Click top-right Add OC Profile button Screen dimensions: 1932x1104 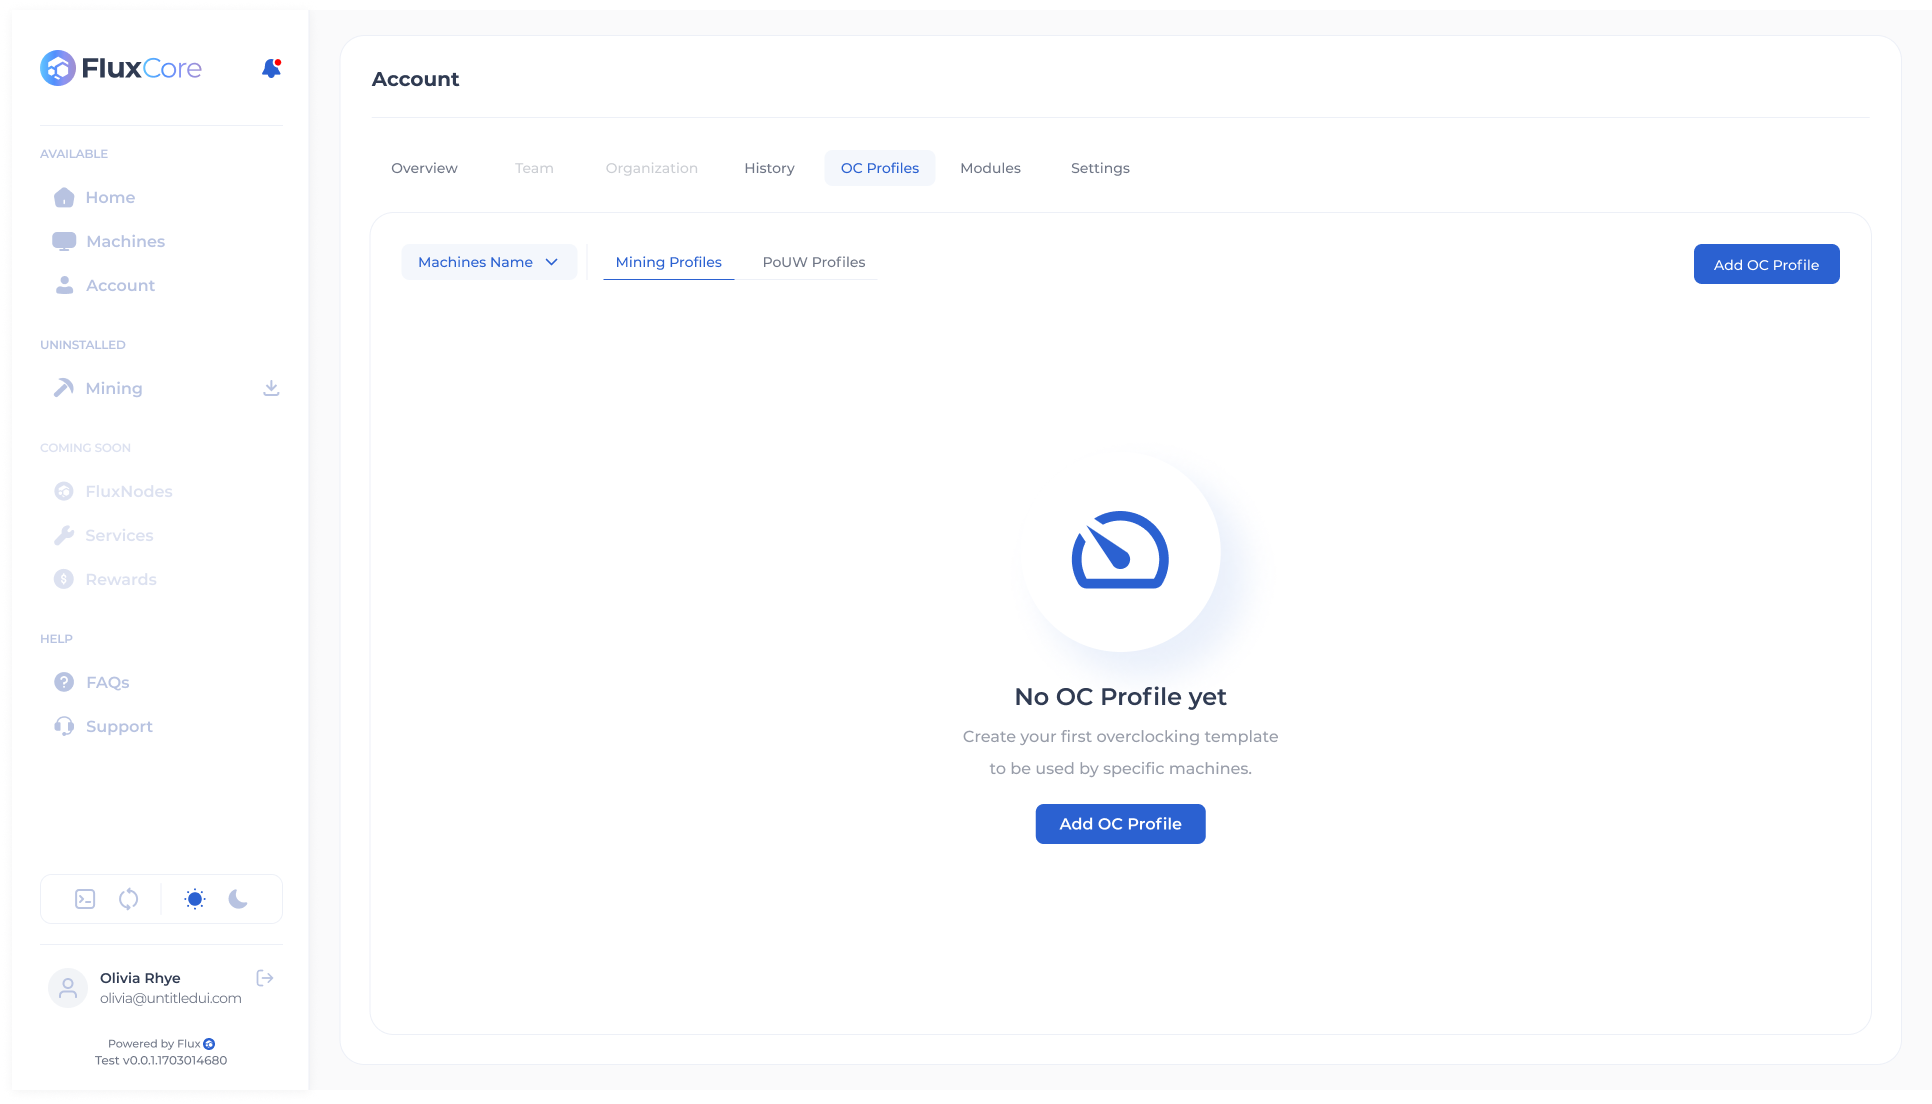click(x=1766, y=264)
